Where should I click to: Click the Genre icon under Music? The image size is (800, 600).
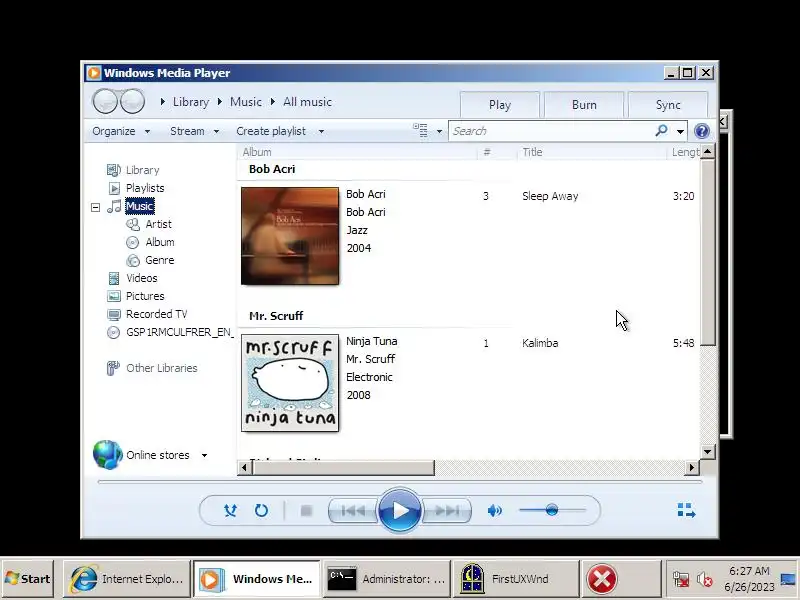click(133, 260)
